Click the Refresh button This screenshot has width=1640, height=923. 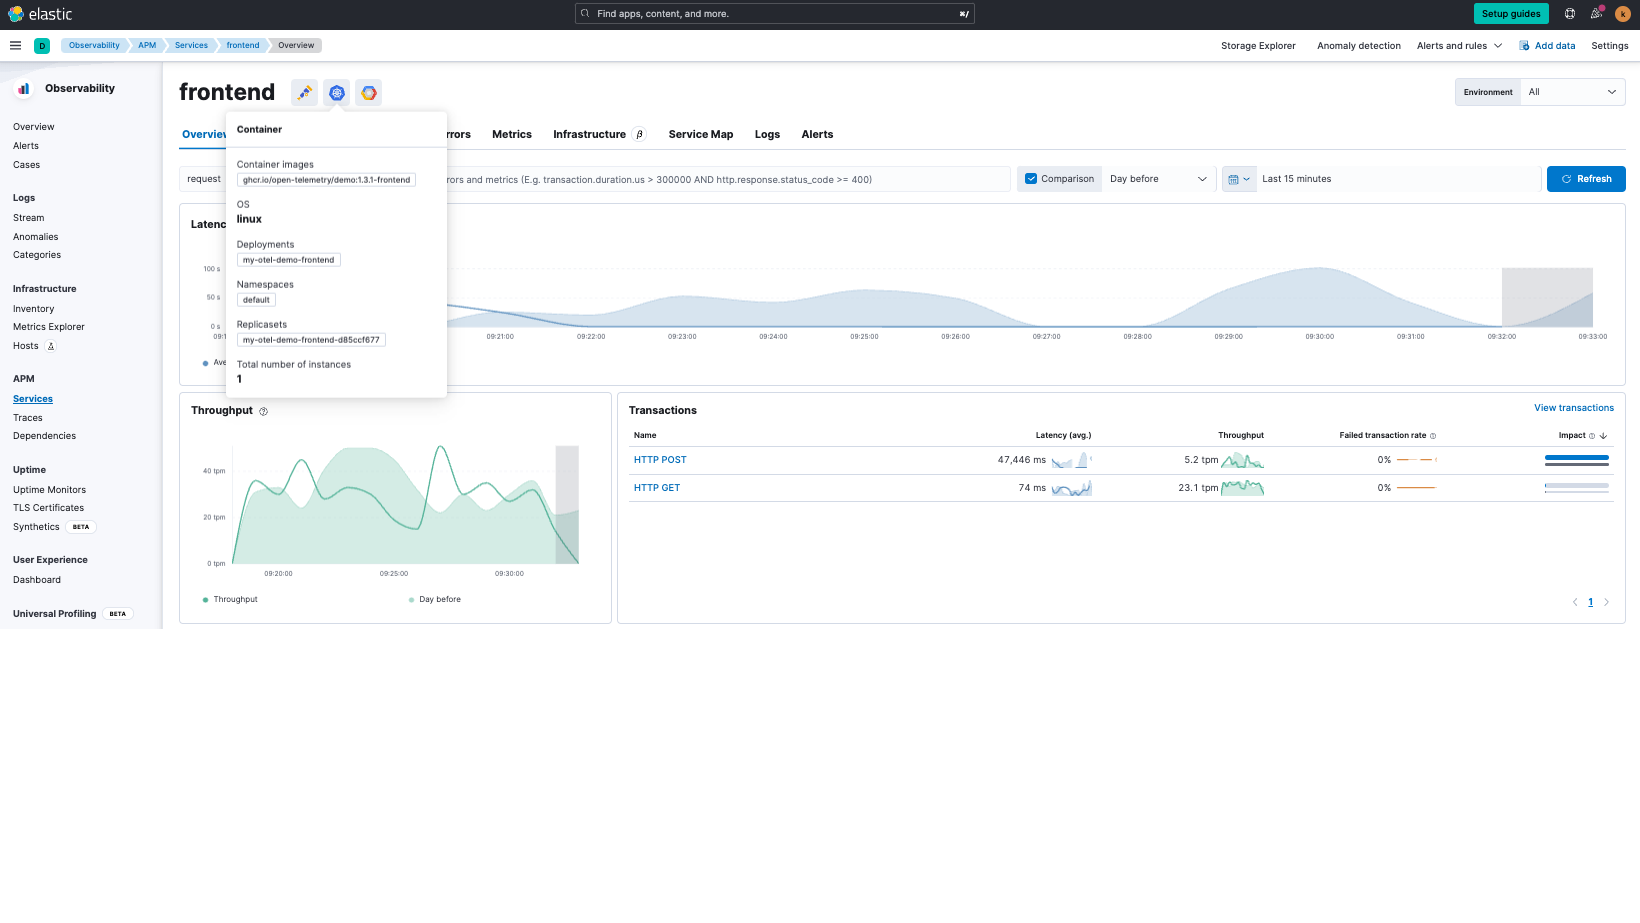pyautogui.click(x=1586, y=179)
